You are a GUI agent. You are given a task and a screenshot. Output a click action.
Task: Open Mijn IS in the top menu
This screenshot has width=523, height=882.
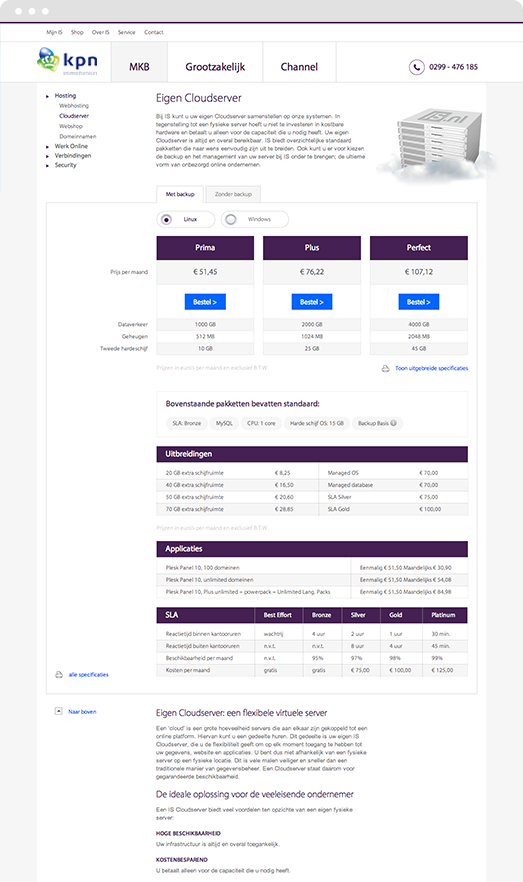(54, 32)
